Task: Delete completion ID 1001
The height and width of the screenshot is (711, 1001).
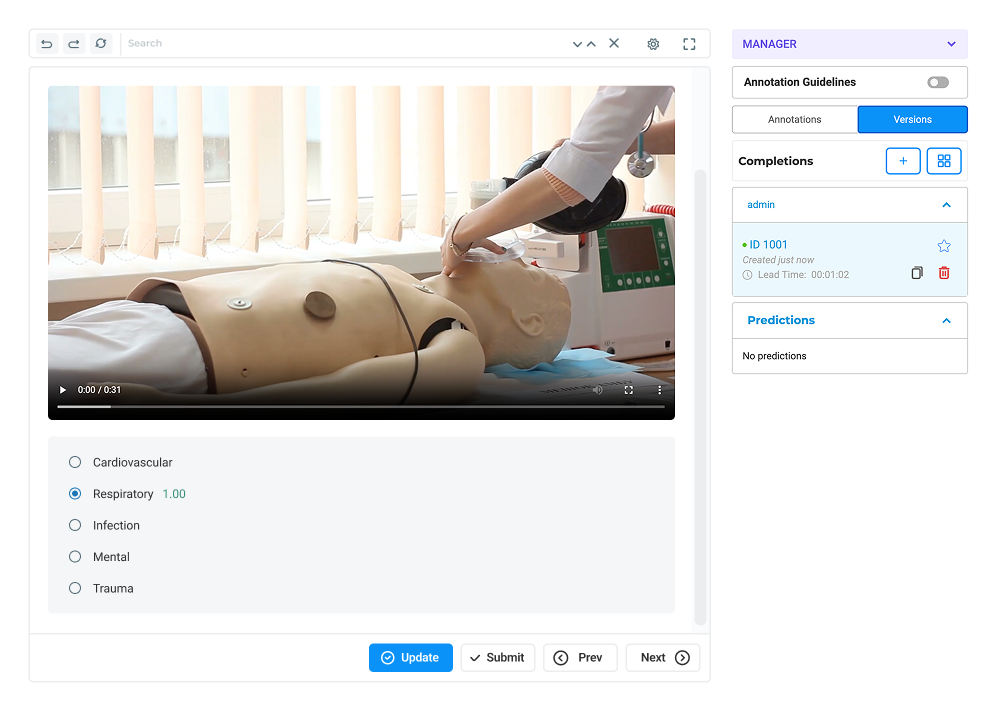Action: point(944,273)
